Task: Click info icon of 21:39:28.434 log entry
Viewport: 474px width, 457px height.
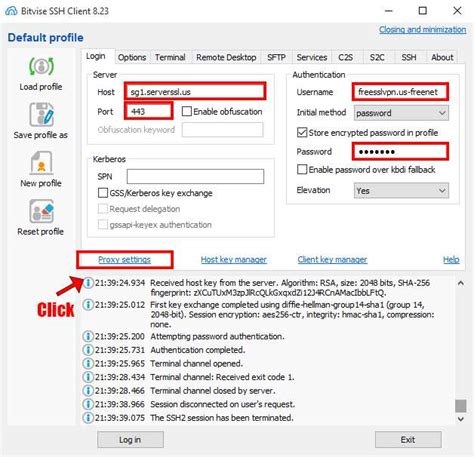Action: [88, 377]
